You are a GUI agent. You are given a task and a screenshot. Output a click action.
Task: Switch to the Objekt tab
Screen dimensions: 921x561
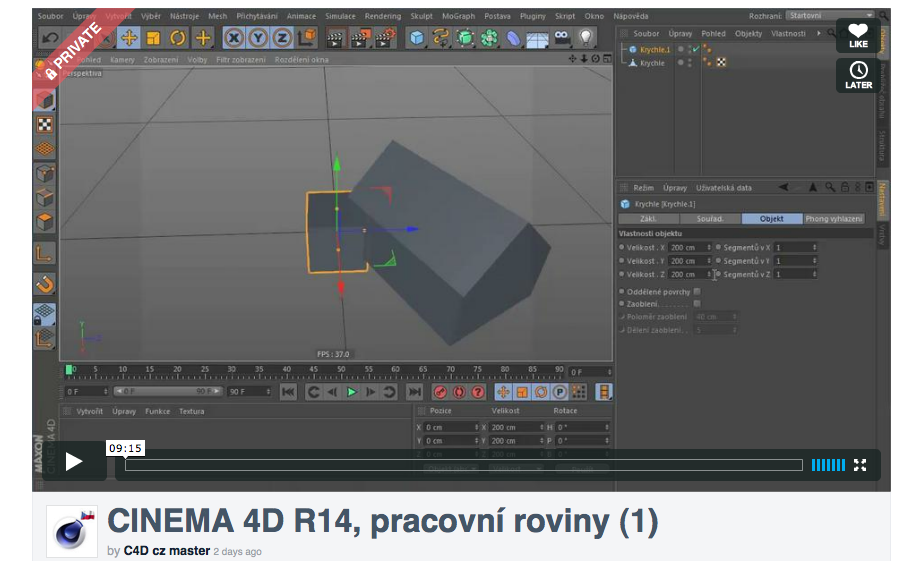point(771,219)
